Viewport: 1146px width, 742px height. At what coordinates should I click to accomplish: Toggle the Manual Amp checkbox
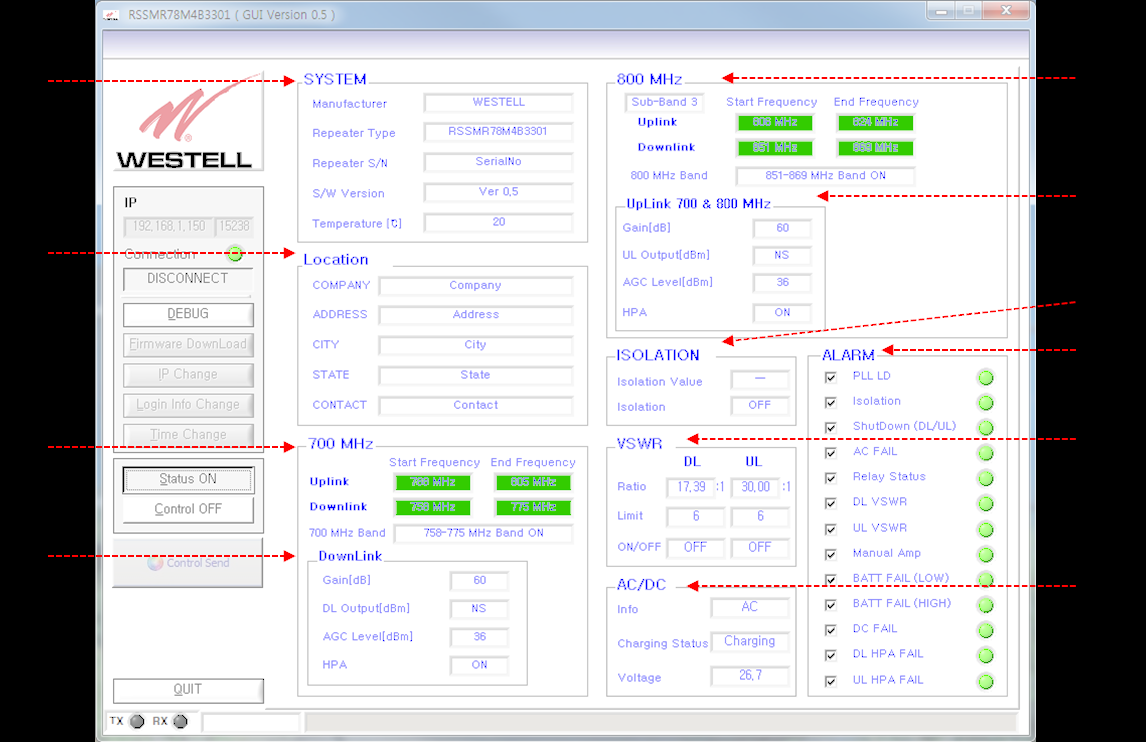coord(830,555)
